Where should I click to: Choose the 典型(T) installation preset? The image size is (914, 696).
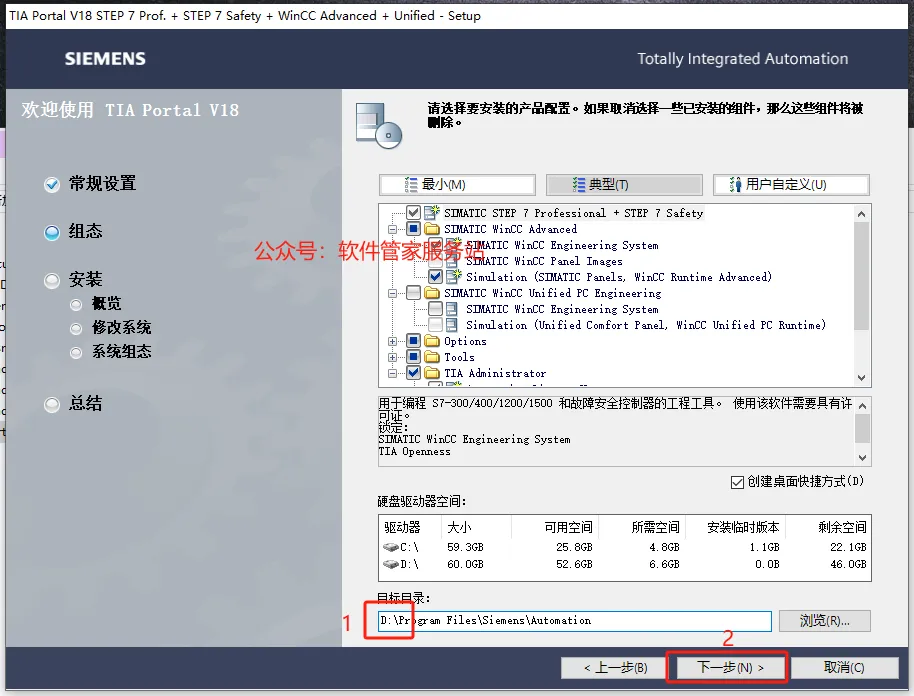(624, 185)
